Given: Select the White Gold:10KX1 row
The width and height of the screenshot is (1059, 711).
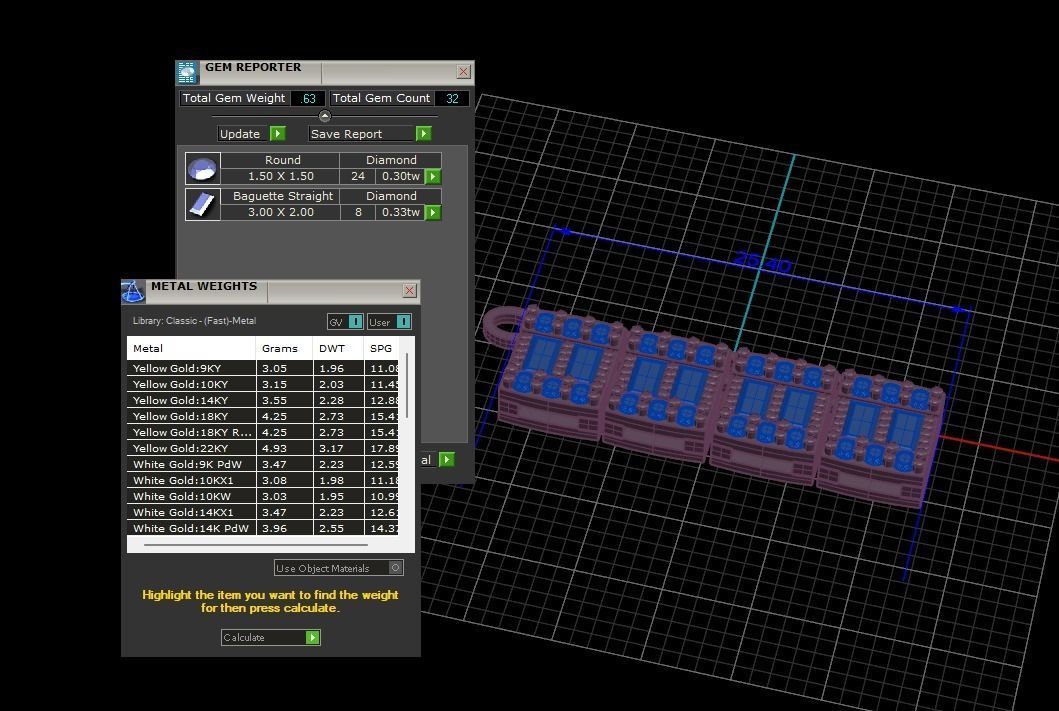Looking at the screenshot, I should tap(263, 480).
